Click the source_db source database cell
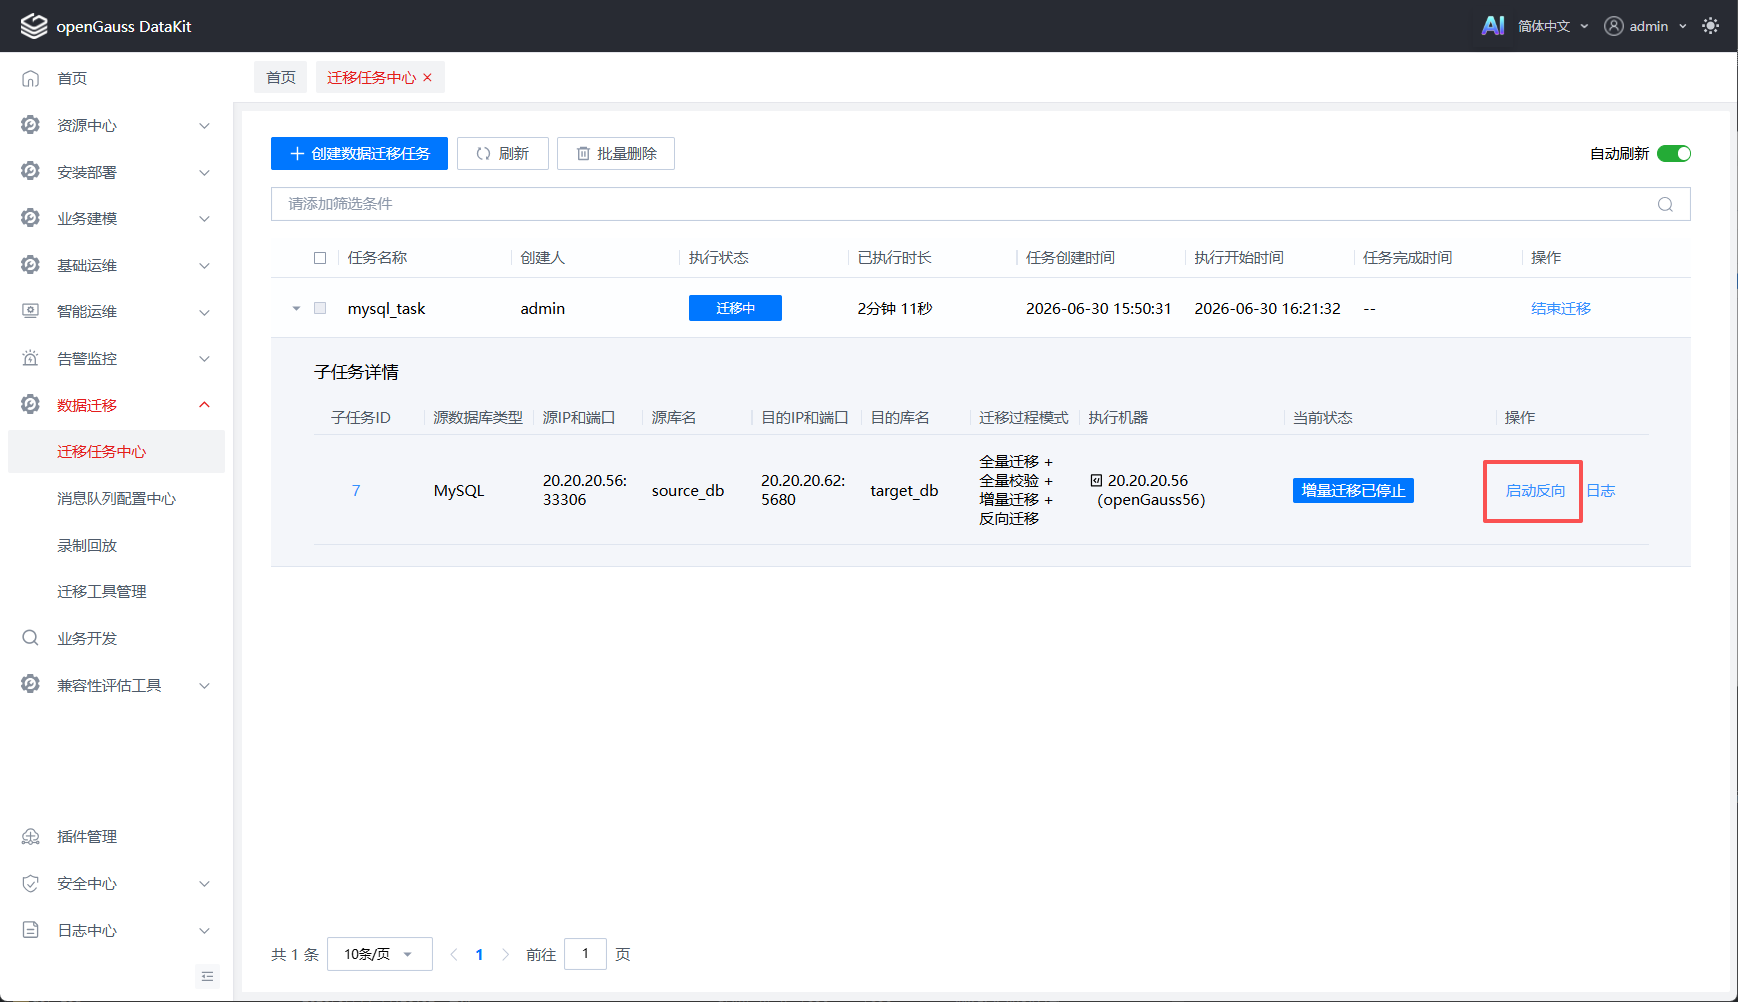The width and height of the screenshot is (1738, 1002). click(x=688, y=490)
